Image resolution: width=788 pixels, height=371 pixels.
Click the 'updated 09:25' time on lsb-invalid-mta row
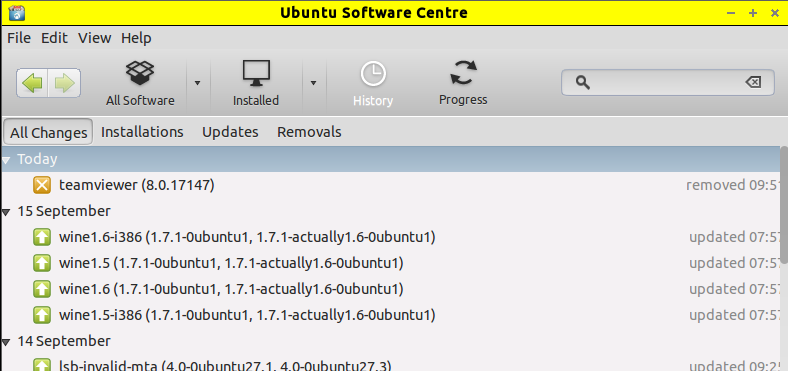tap(734, 366)
